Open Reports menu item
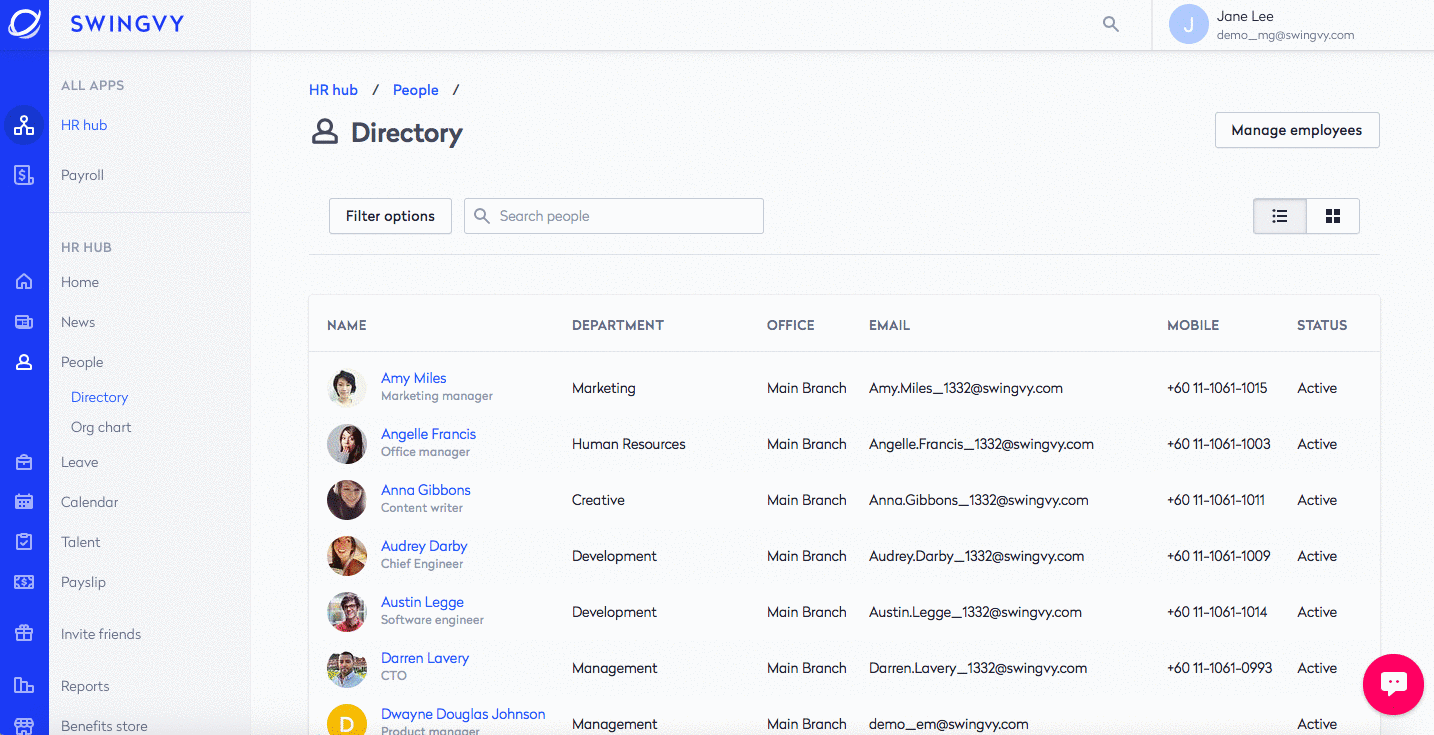This screenshot has width=1434, height=735. pyautogui.click(x=85, y=686)
